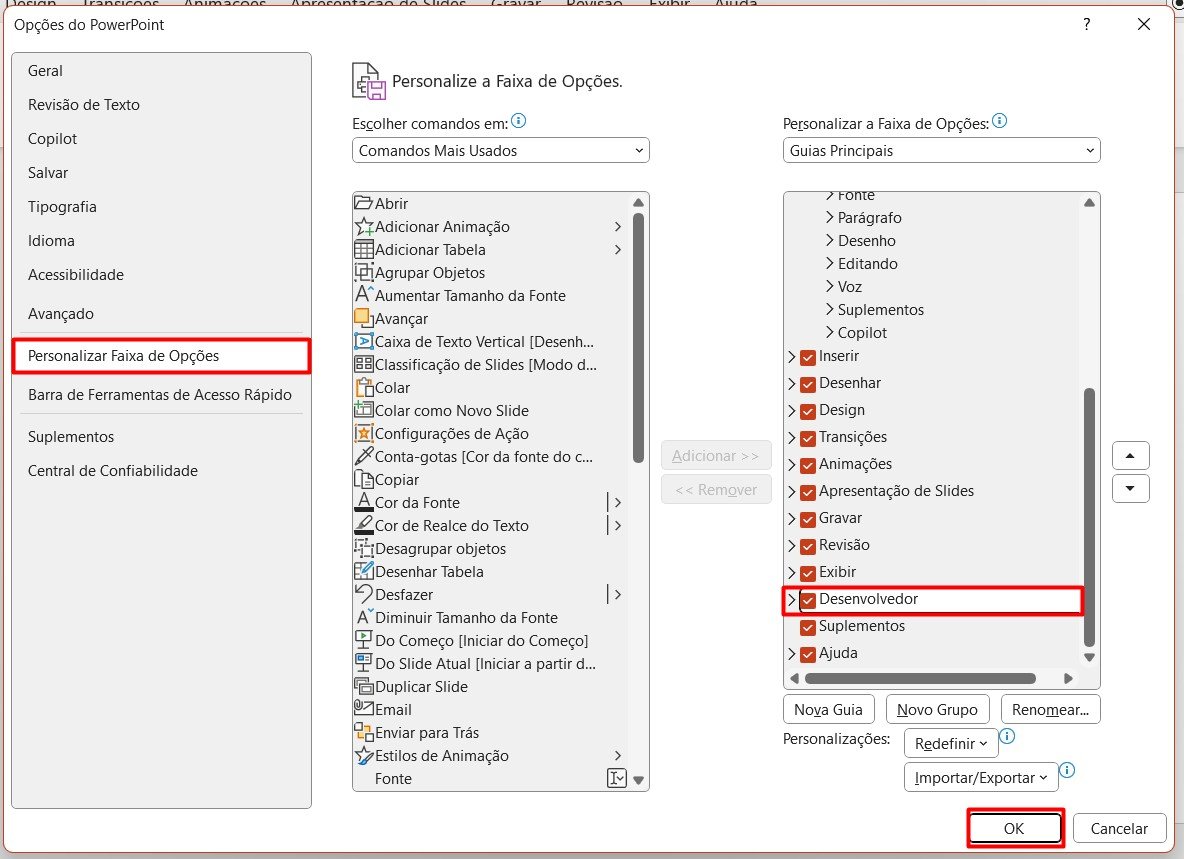Screen dimensions: 1184x859
Task: Click the Caixa de Texto Vertical icon
Action: pos(363,341)
